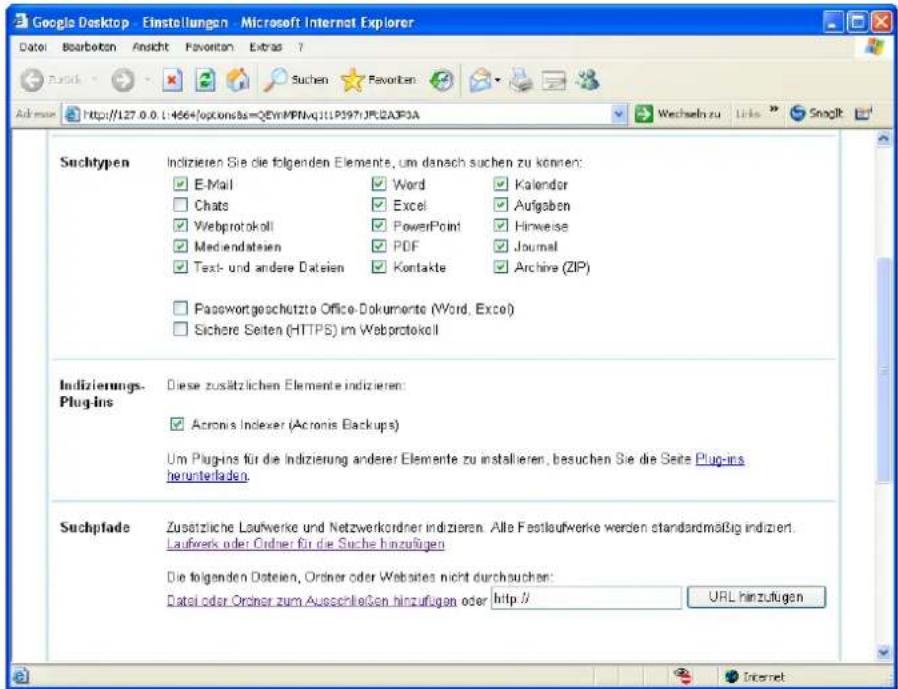Image resolution: width=898 pixels, height=689 pixels.
Task: Click the Windows flag logo
Action: 875,48
